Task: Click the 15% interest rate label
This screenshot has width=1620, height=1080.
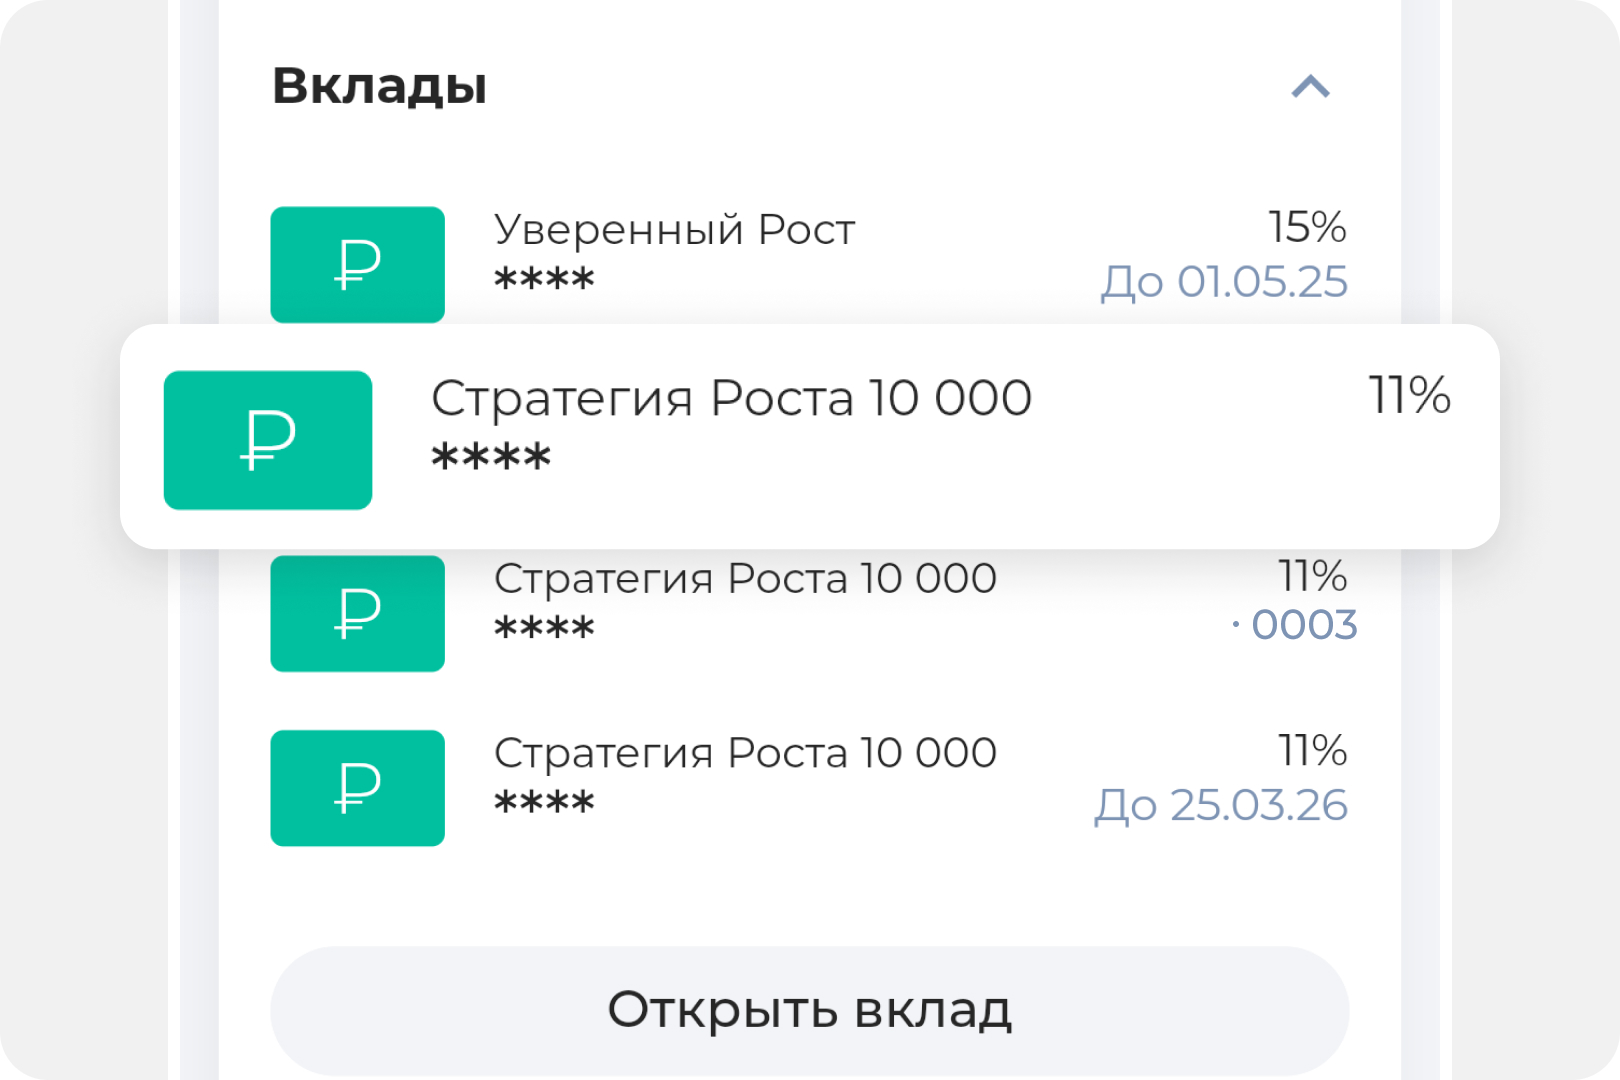Action: 1307,228
